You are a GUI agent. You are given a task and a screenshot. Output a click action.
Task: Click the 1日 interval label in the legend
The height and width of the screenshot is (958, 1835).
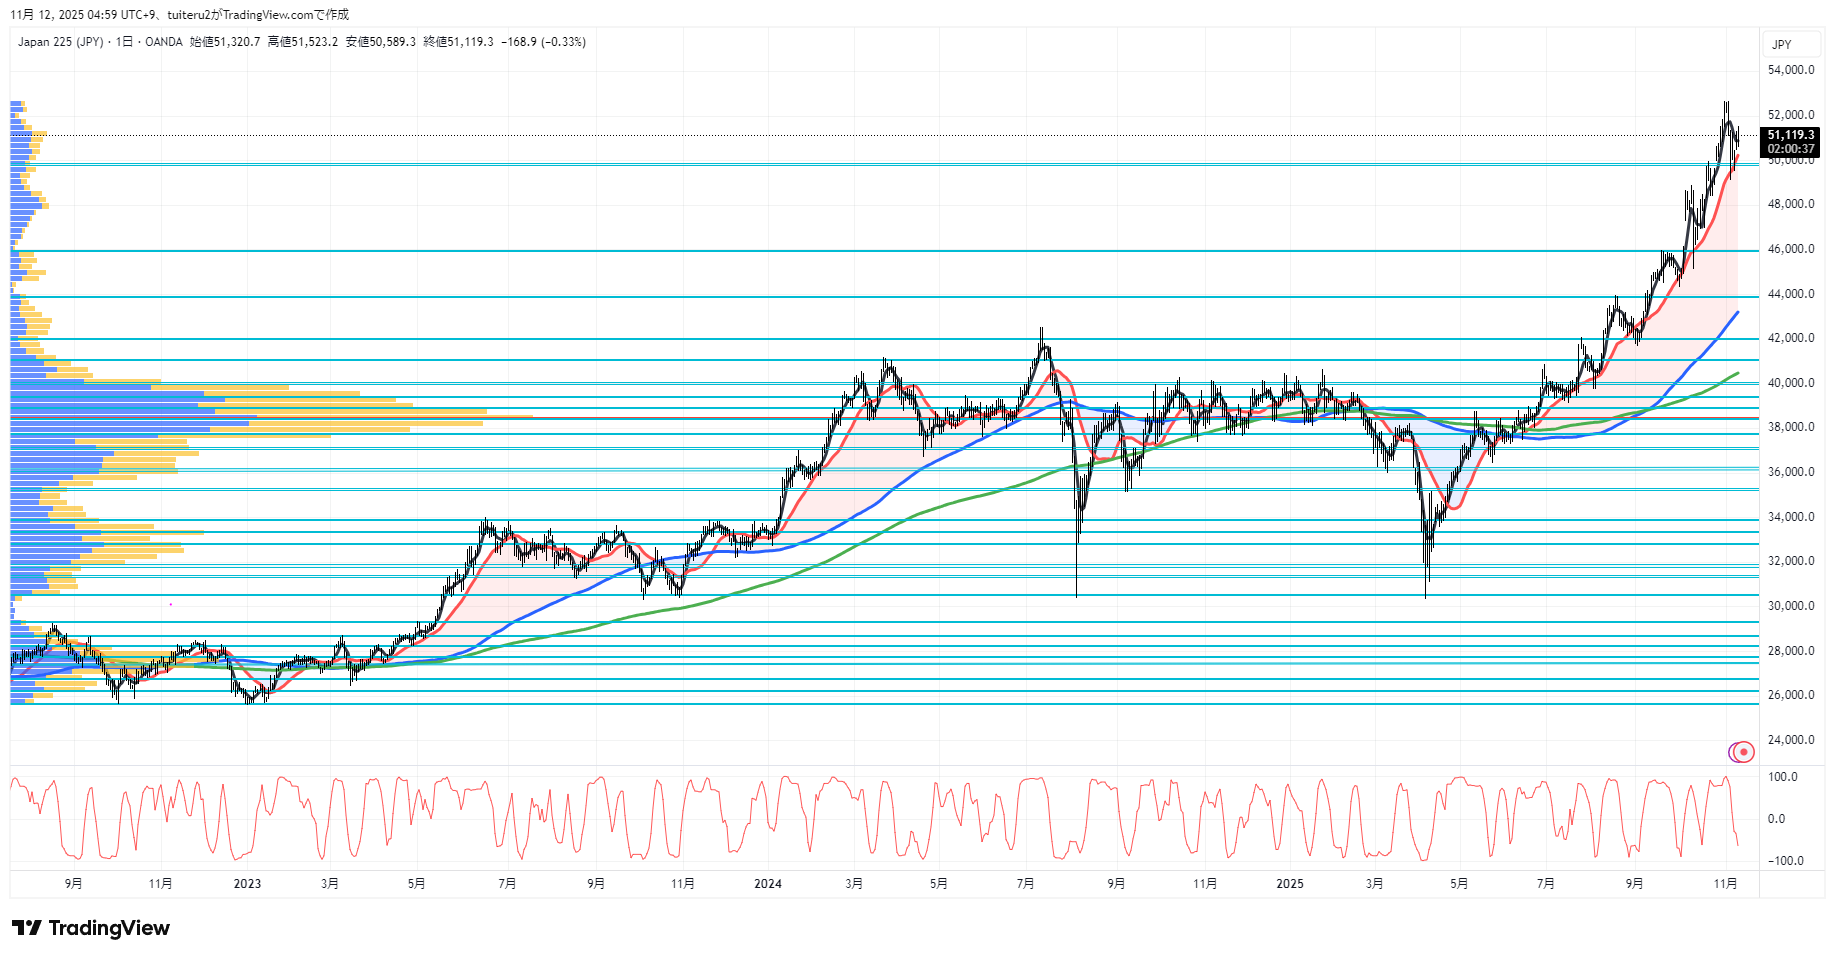click(x=124, y=42)
